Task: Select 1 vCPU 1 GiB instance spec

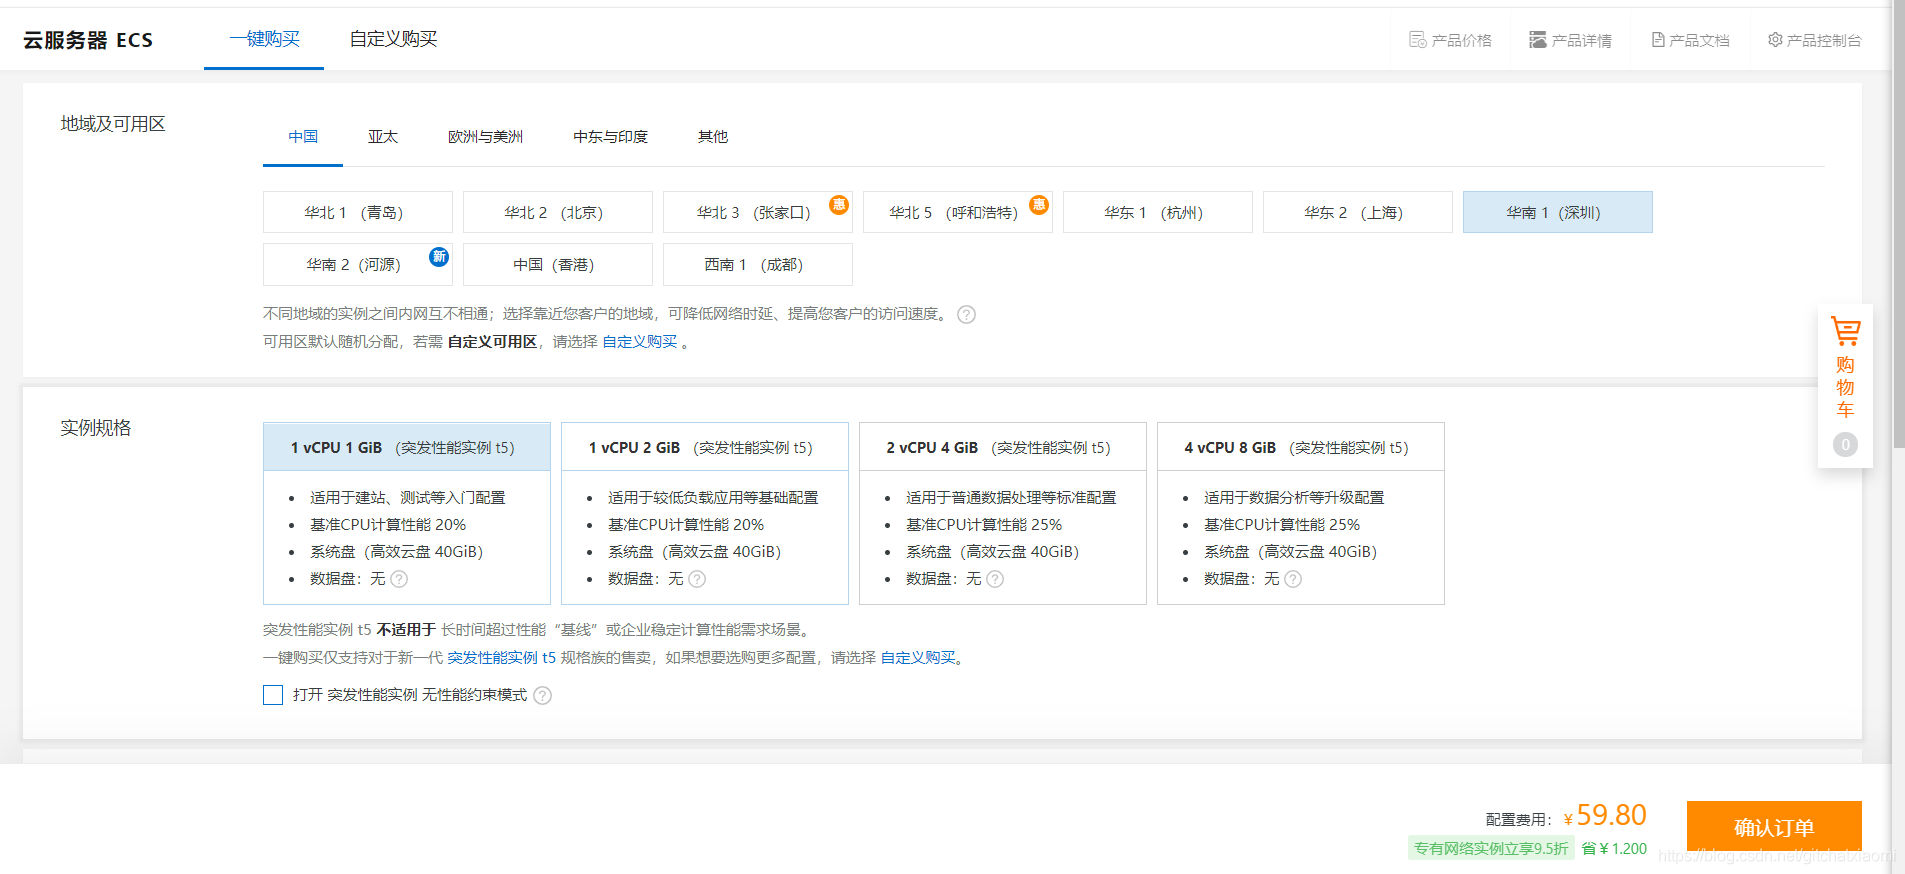Action: point(407,513)
